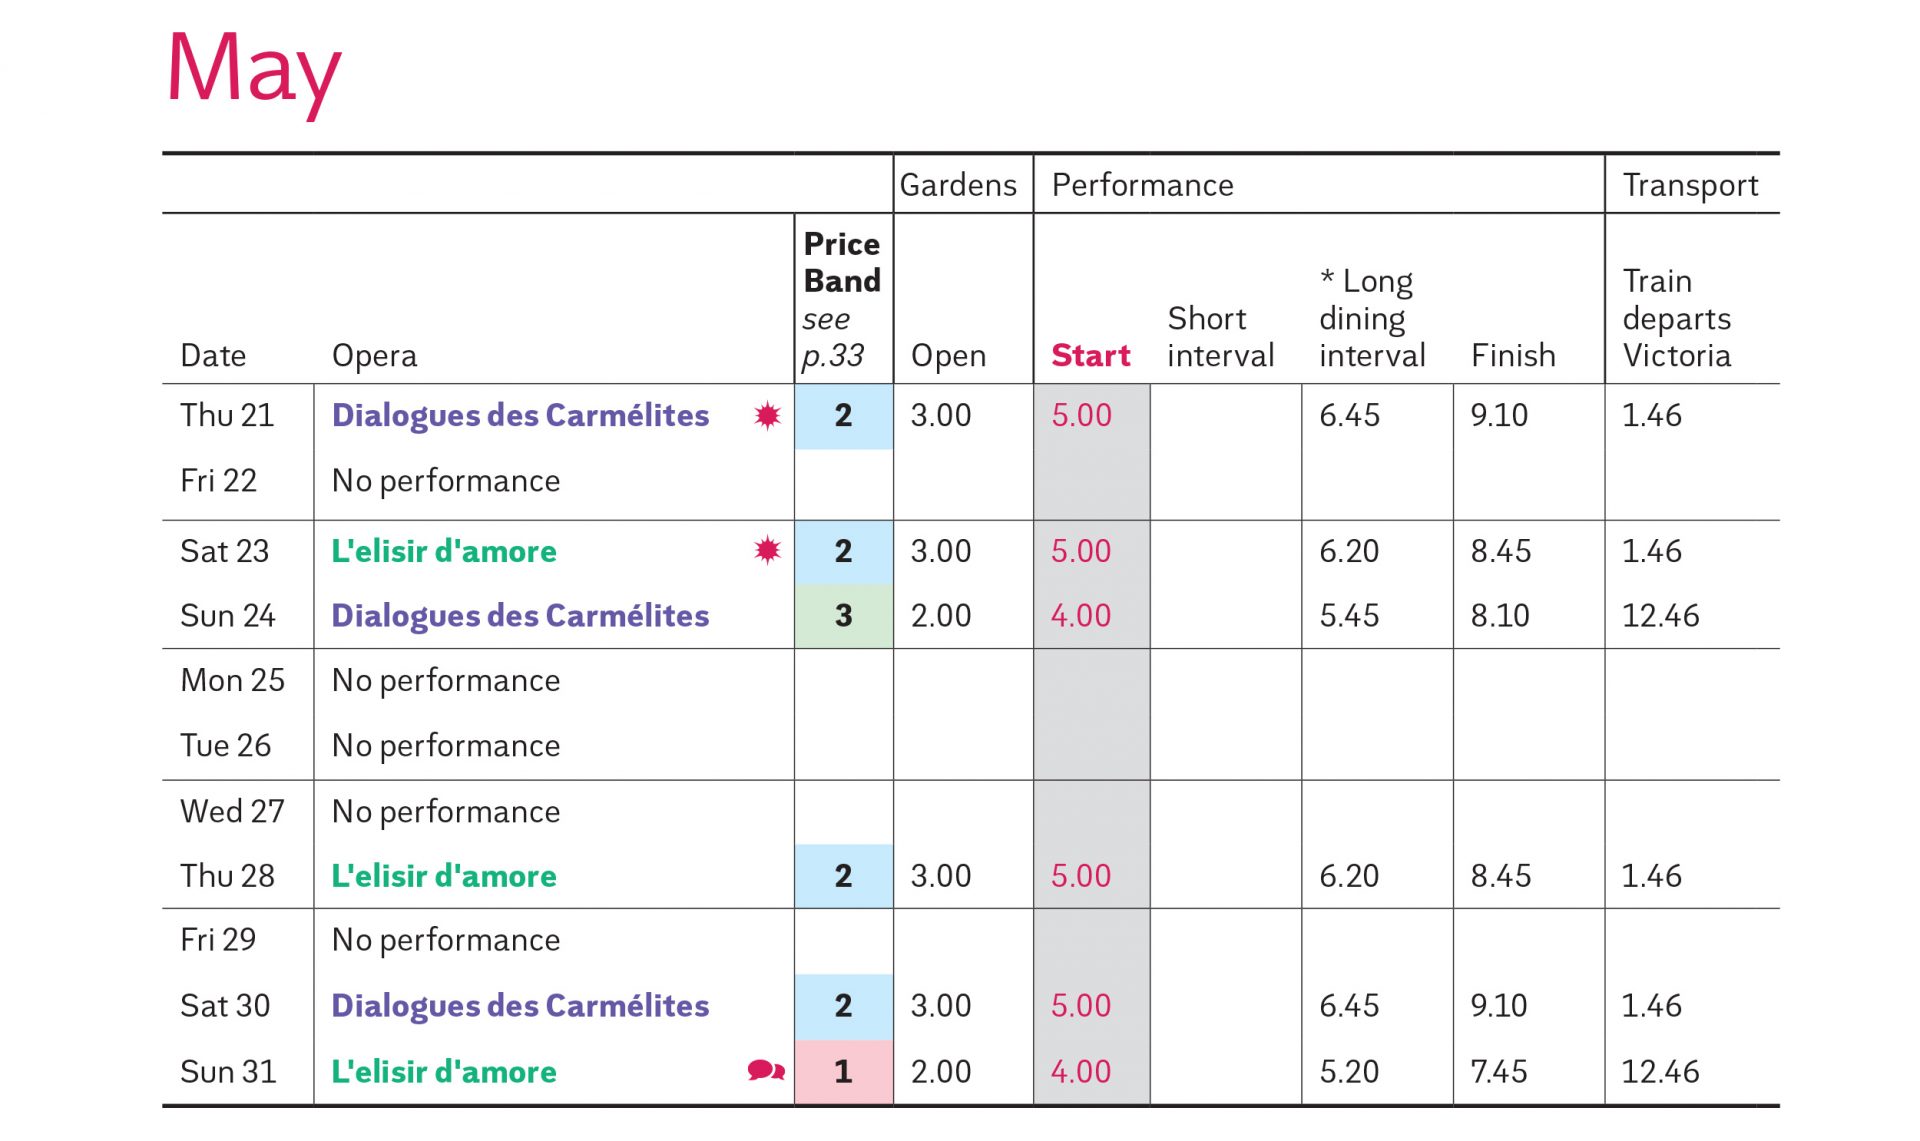Click the May heading
This screenshot has width=1920, height=1141.
[253, 70]
